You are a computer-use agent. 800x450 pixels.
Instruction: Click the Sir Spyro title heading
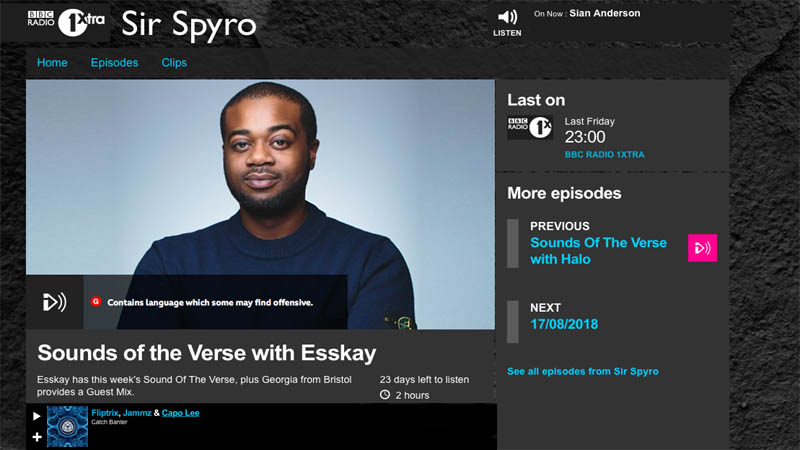click(x=189, y=25)
